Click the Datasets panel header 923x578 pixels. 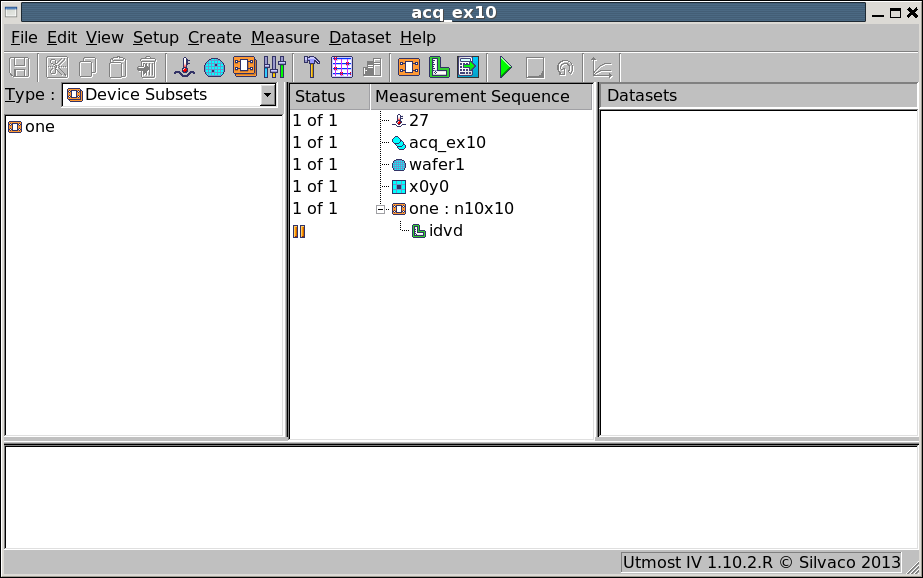758,96
